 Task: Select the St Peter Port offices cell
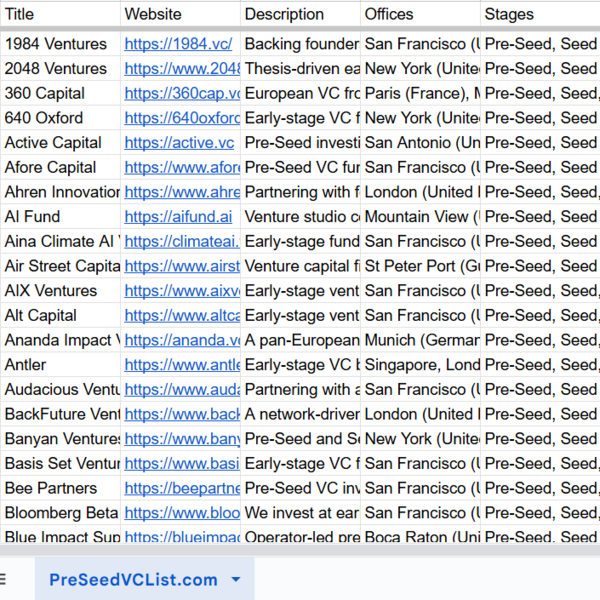tap(420, 266)
